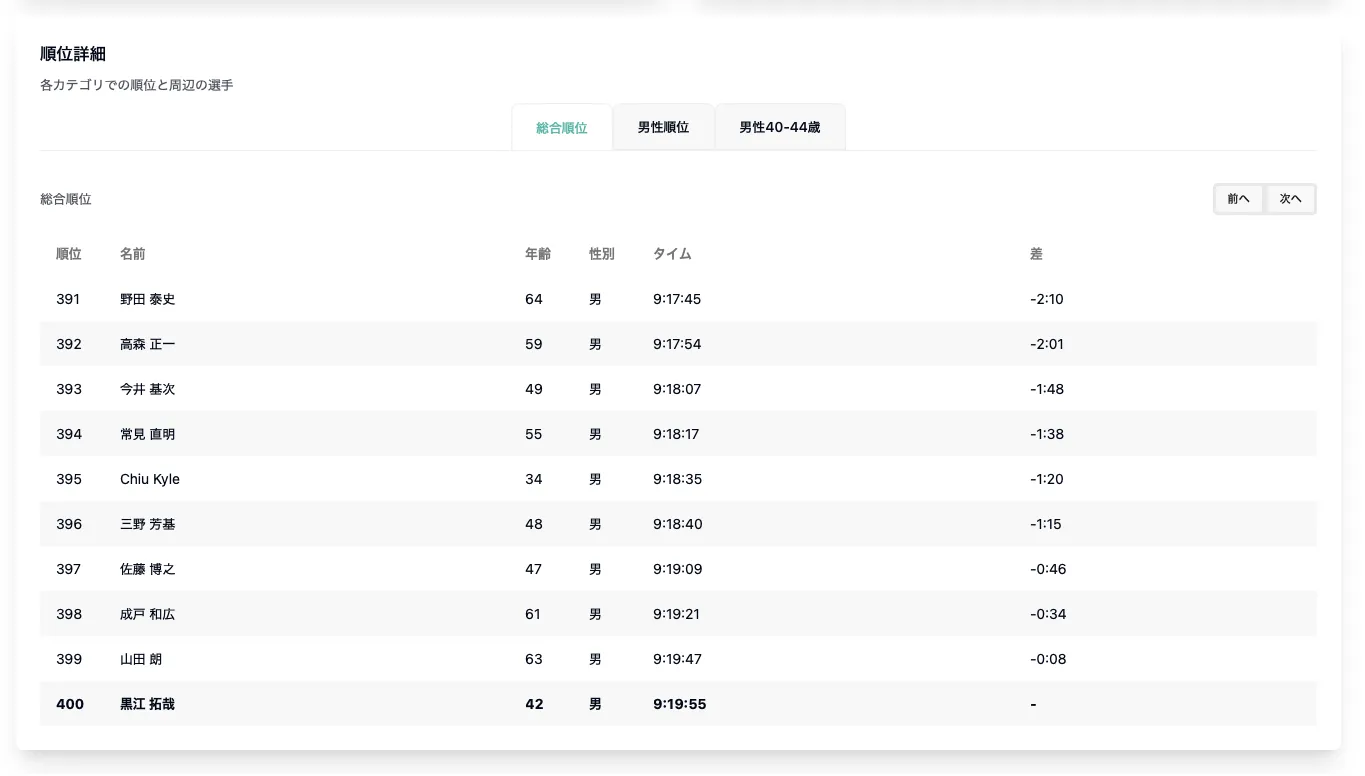
Task: Select runner 佐藤 博之 in row 397
Action: point(148,569)
